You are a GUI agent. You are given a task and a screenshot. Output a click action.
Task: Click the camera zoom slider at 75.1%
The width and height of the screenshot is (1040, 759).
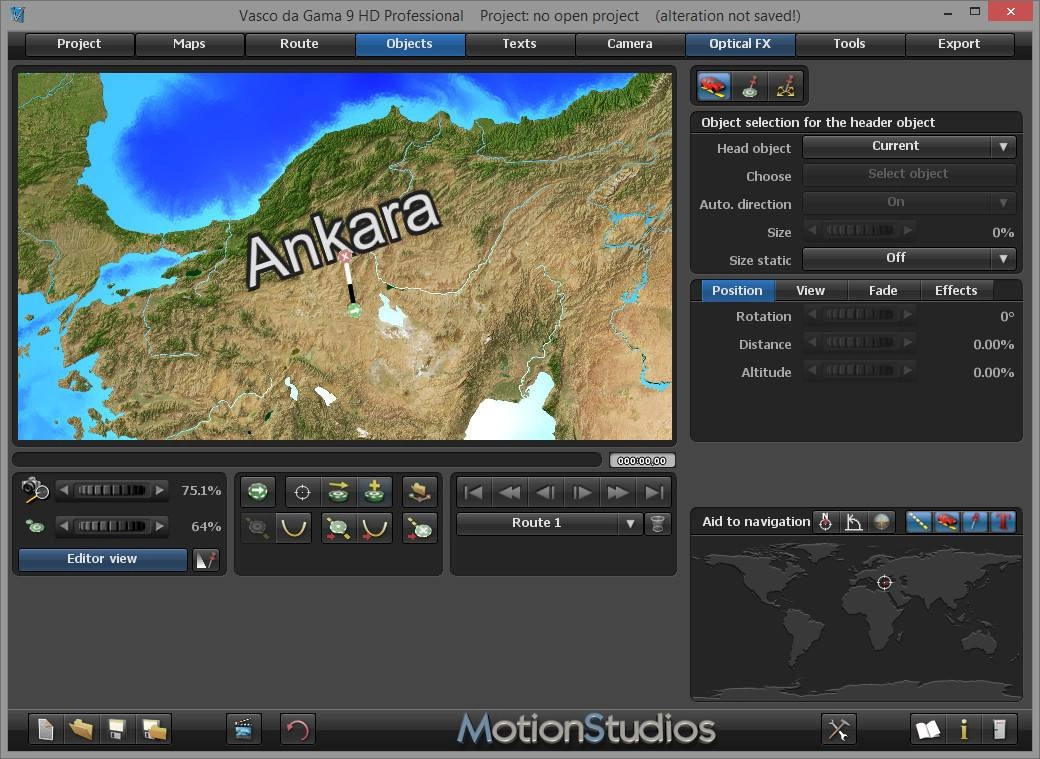(111, 491)
